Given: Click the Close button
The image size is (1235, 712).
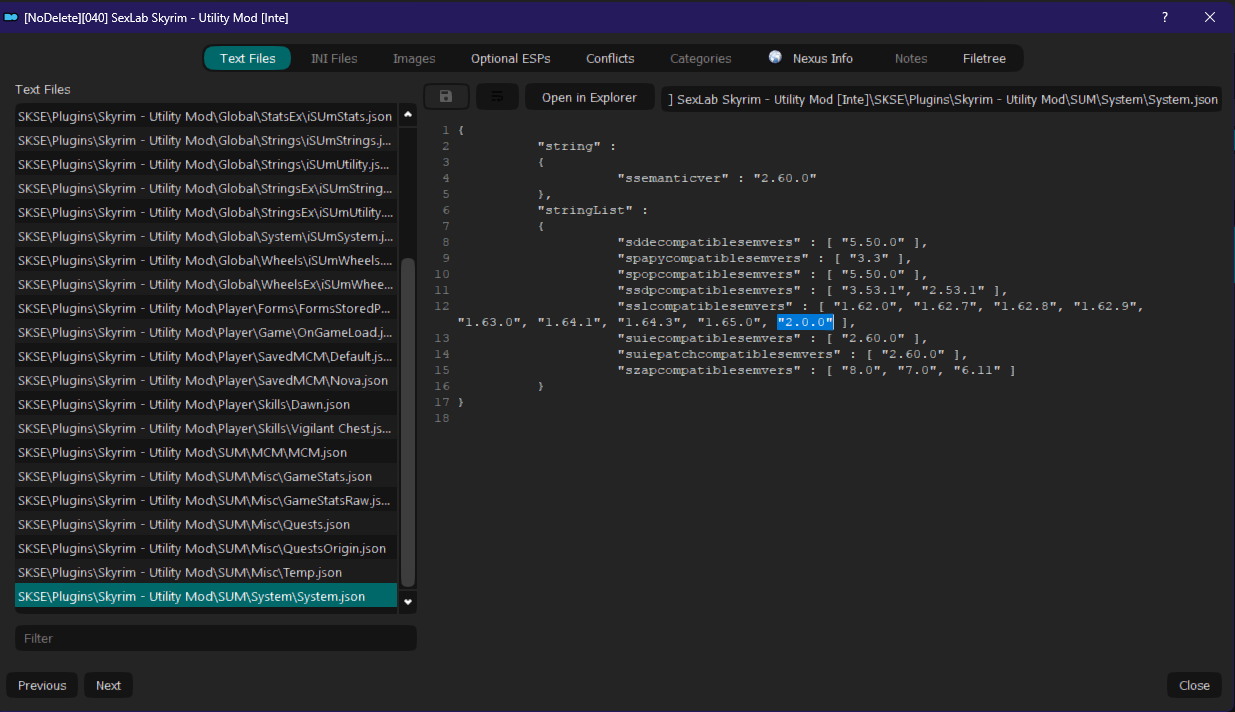Looking at the screenshot, I should coord(1194,685).
